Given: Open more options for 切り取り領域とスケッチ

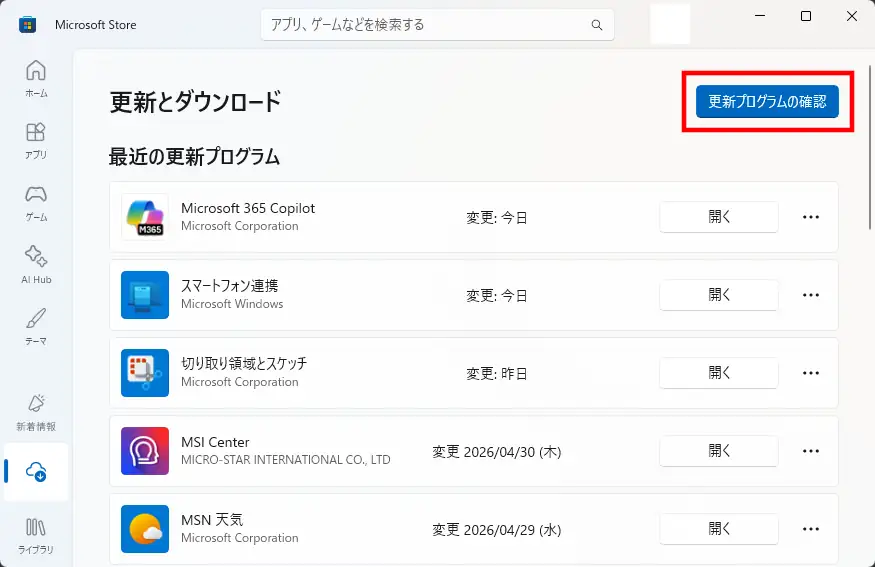Looking at the screenshot, I should [811, 373].
